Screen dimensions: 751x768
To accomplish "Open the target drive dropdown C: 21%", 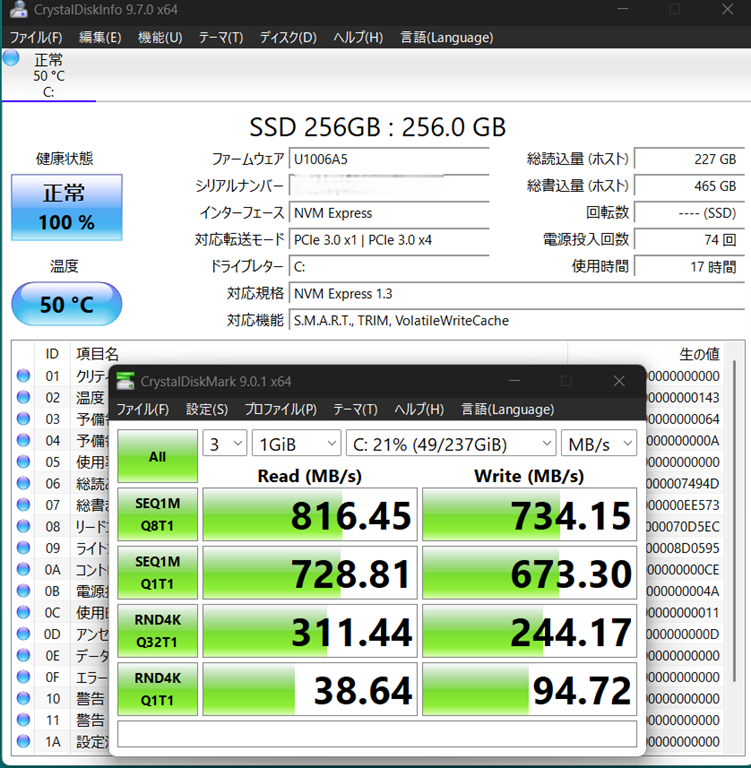I will (x=451, y=444).
